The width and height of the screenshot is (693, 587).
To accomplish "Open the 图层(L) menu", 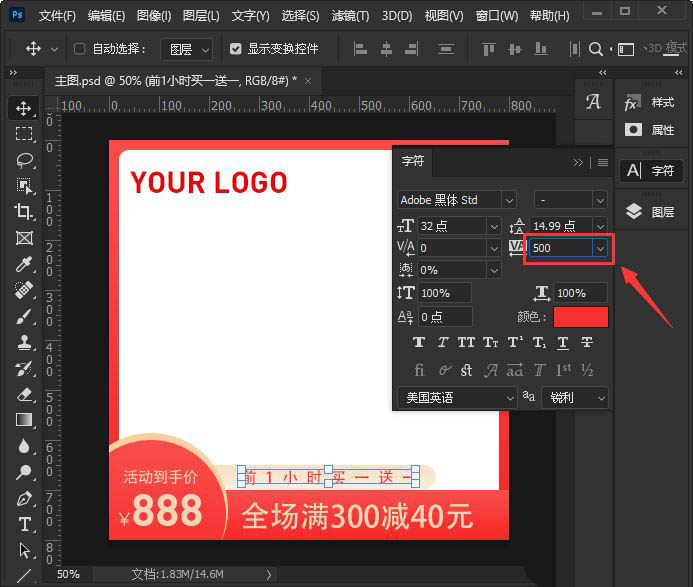I will pos(201,16).
